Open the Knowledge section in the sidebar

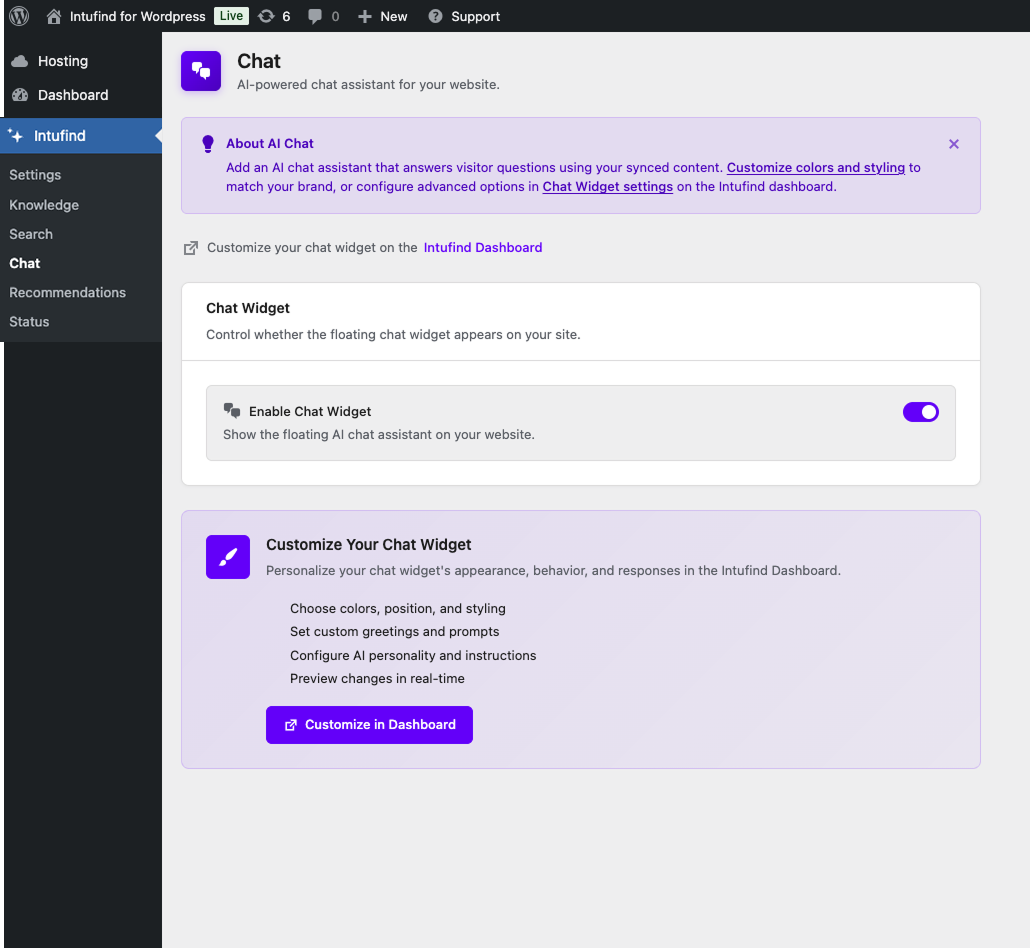[44, 205]
